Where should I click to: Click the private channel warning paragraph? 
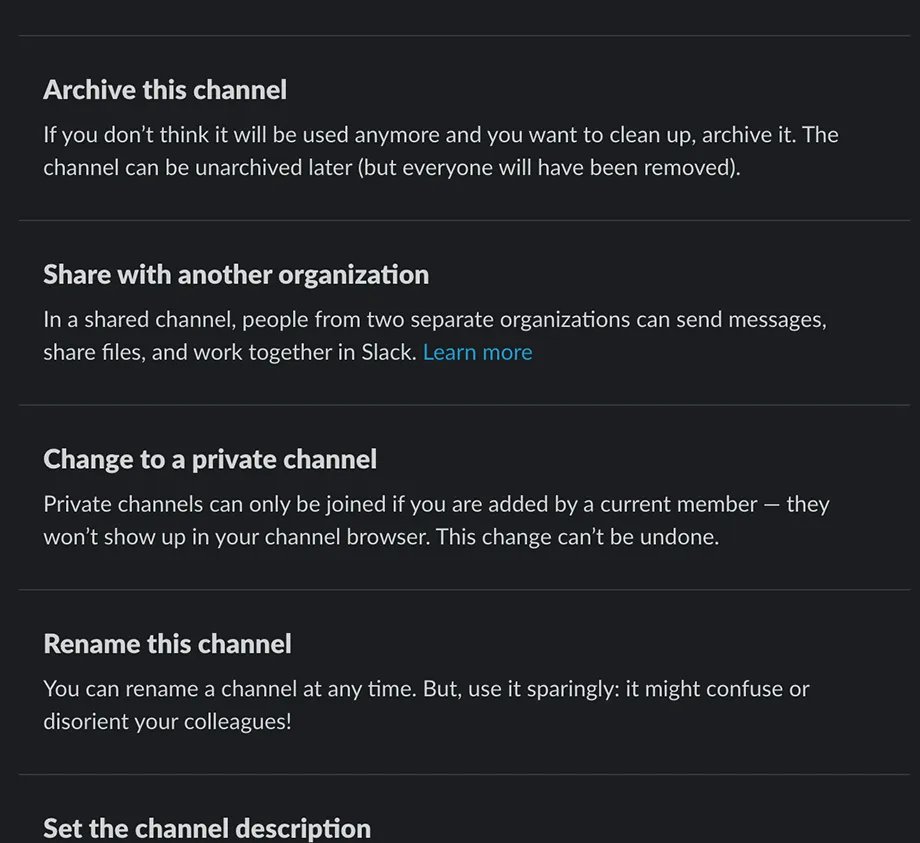tap(435, 520)
